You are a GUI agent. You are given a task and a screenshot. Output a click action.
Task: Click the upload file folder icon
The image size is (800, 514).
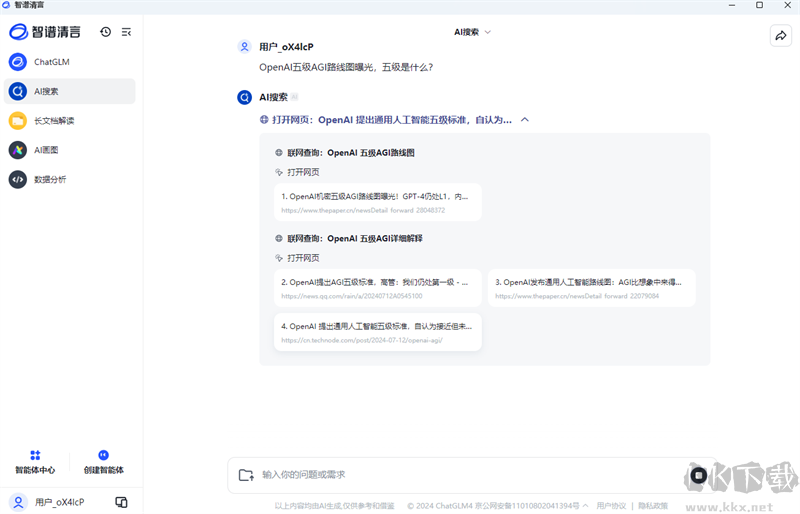pos(246,475)
